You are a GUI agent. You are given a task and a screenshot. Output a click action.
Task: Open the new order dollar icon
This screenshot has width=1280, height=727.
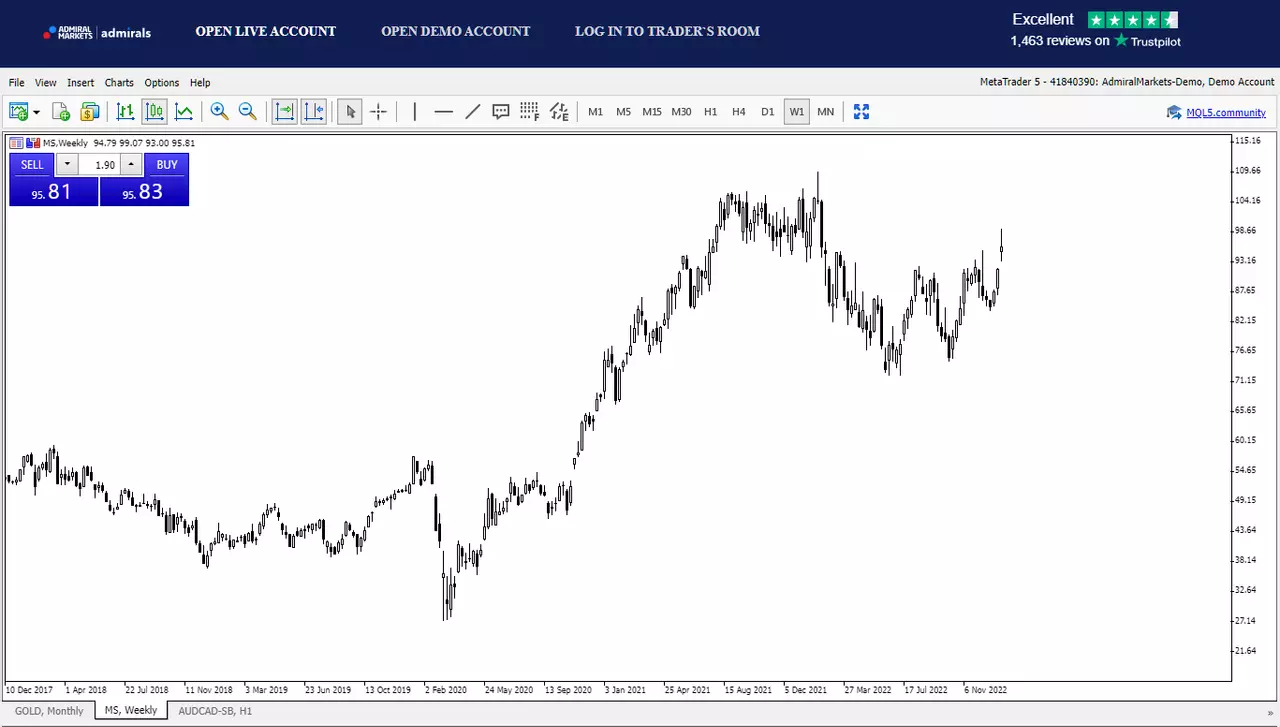[90, 112]
